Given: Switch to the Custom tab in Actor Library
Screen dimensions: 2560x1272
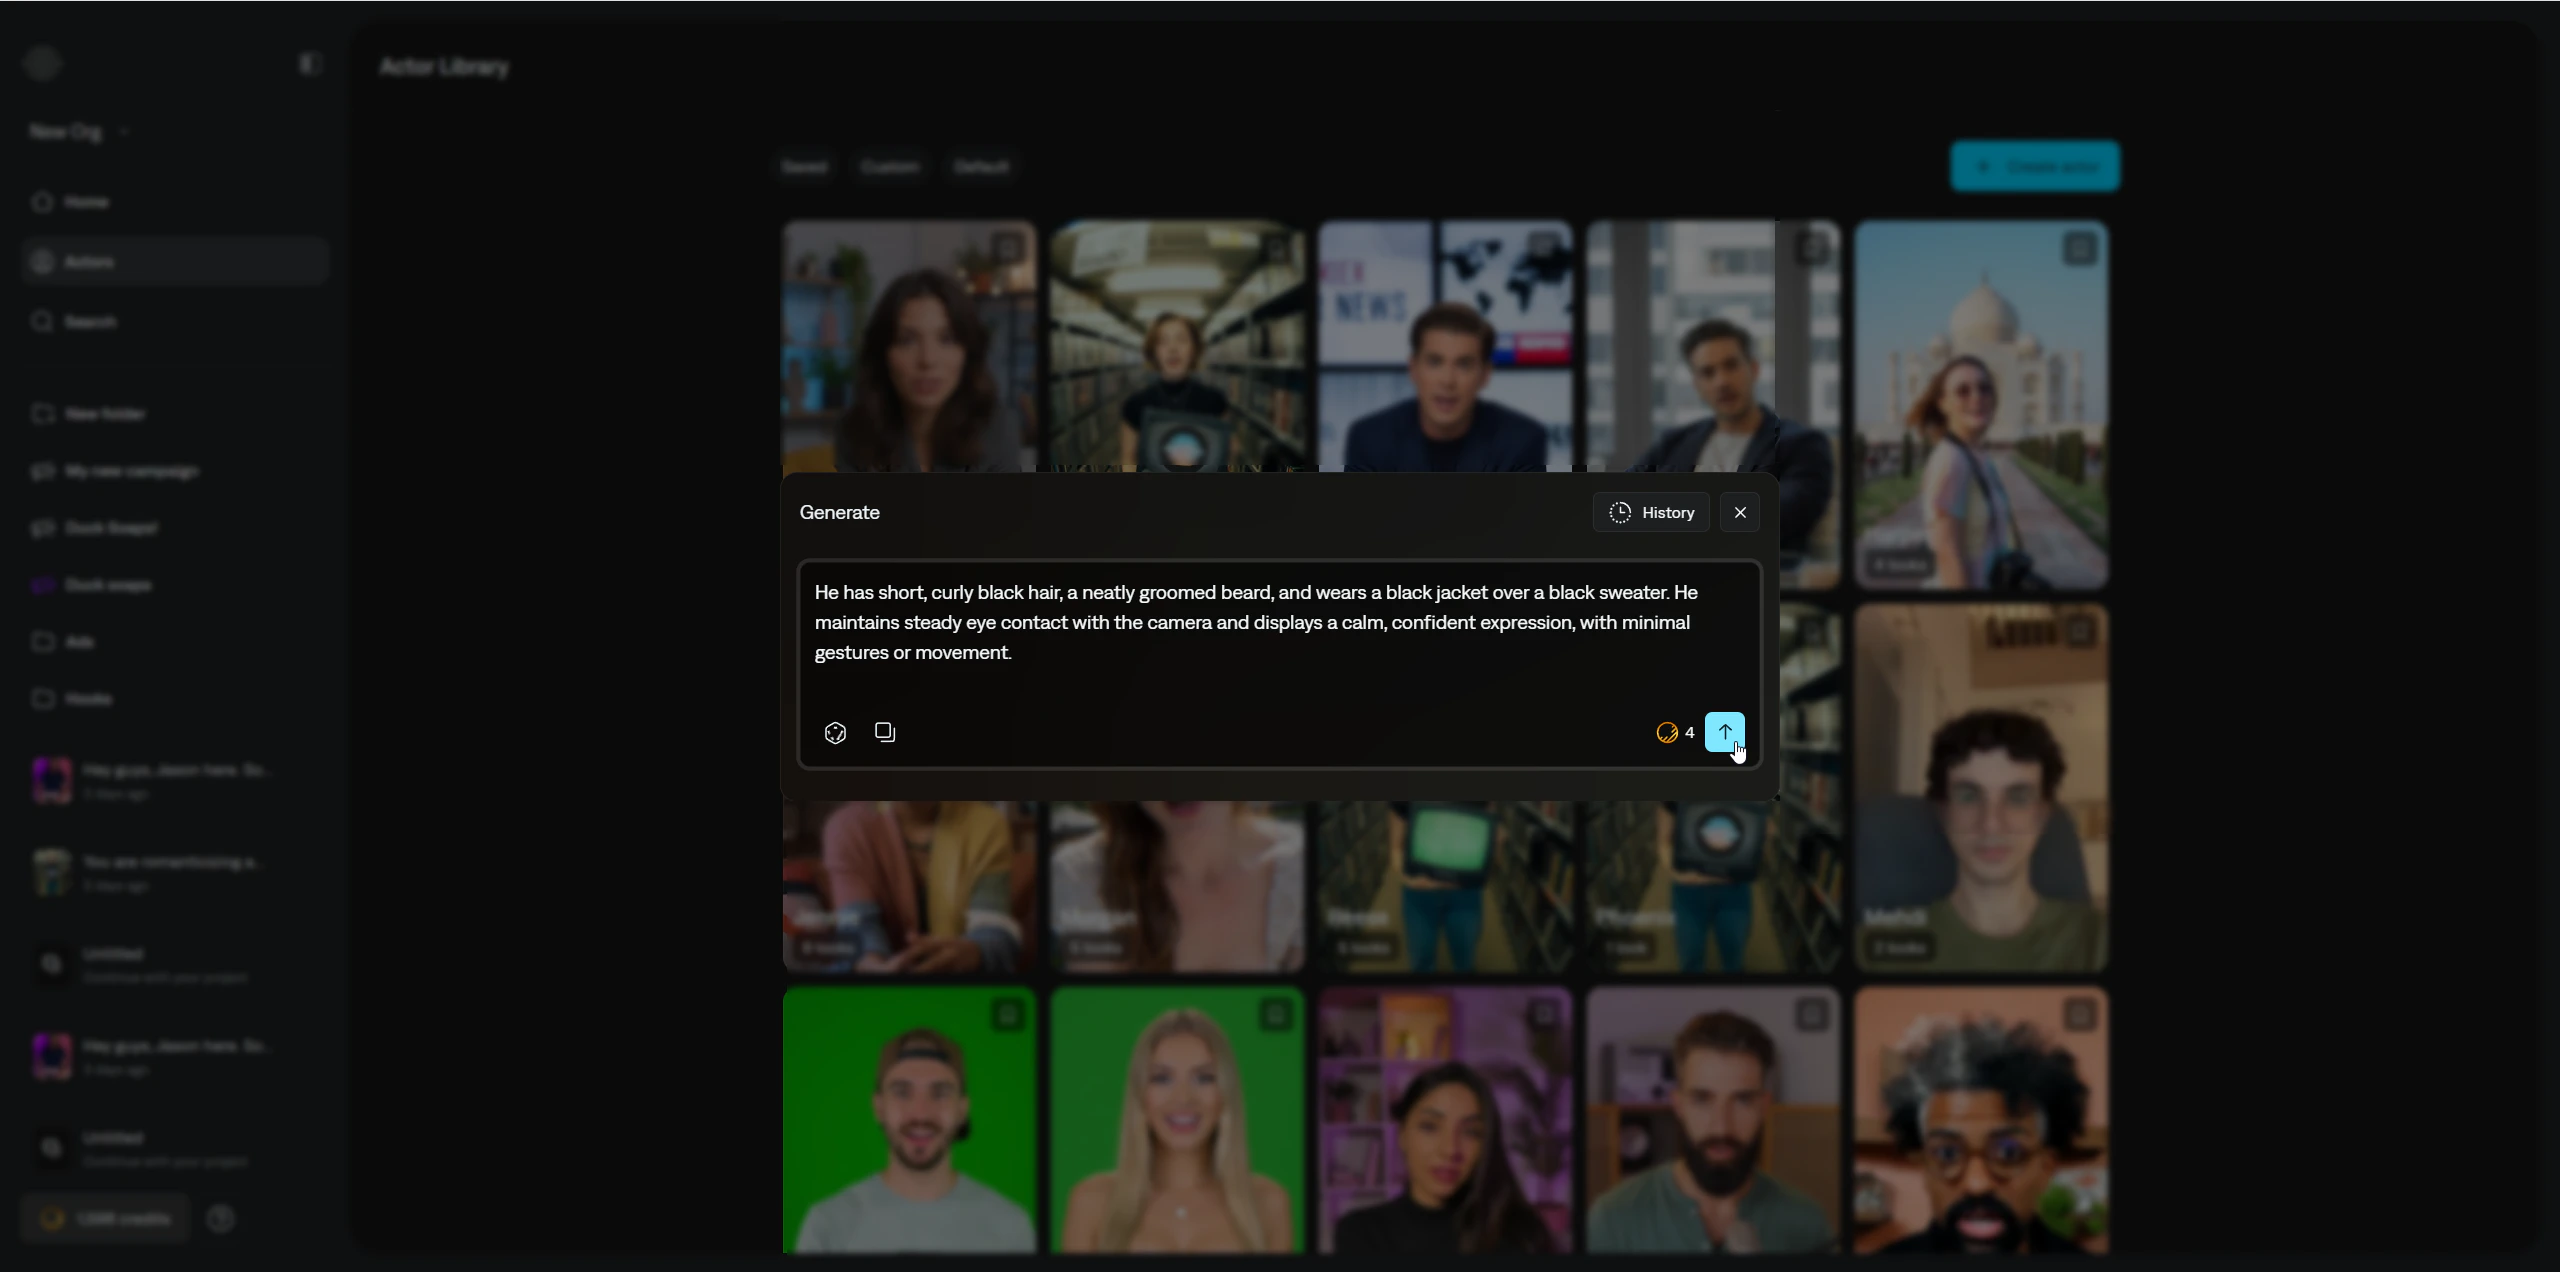Looking at the screenshot, I should [890, 167].
